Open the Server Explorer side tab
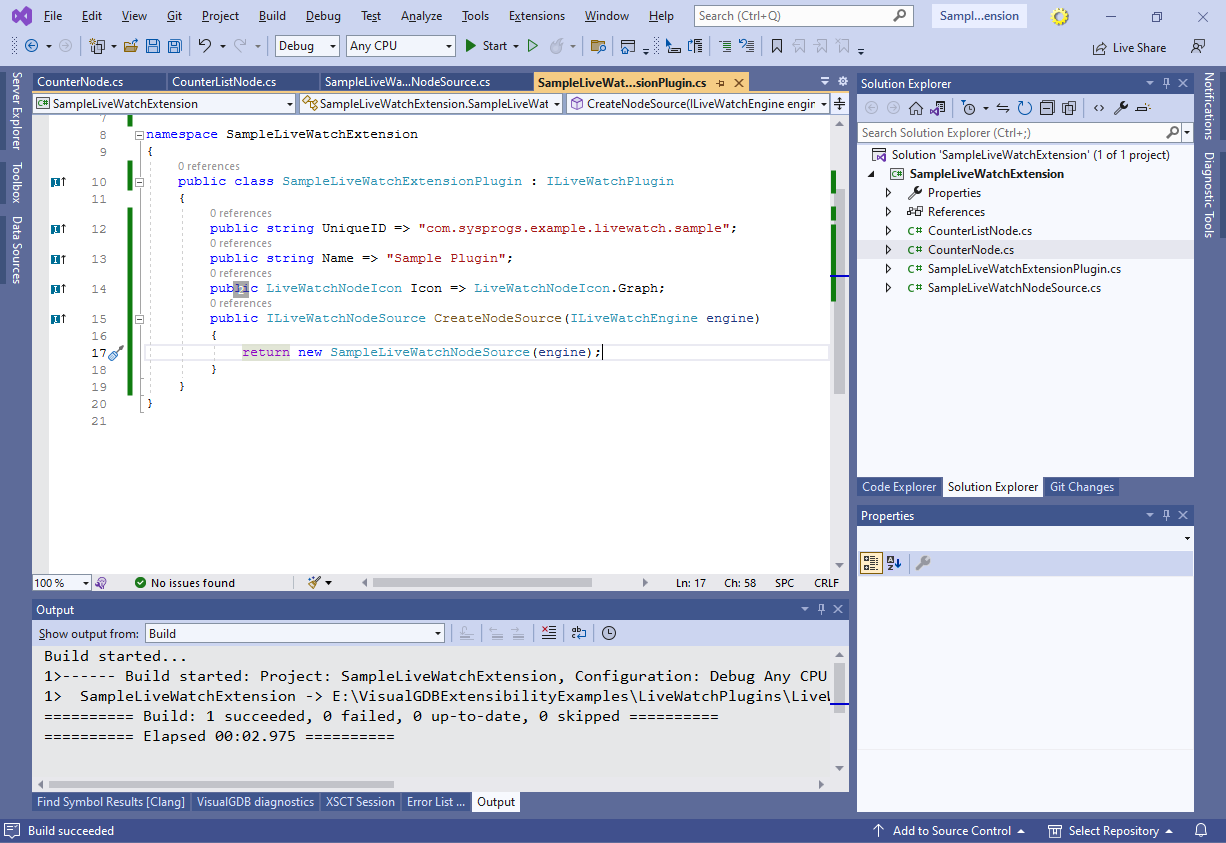This screenshot has width=1226, height=843. tap(16, 111)
